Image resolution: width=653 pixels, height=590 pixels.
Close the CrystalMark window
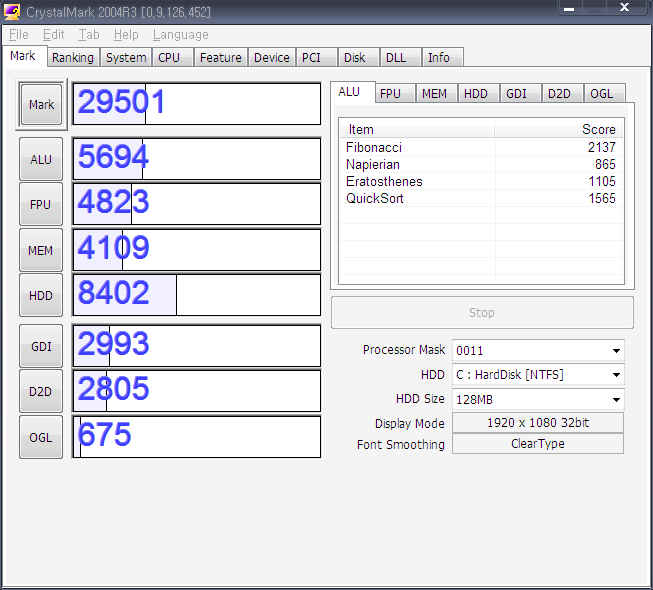[x=624, y=7]
